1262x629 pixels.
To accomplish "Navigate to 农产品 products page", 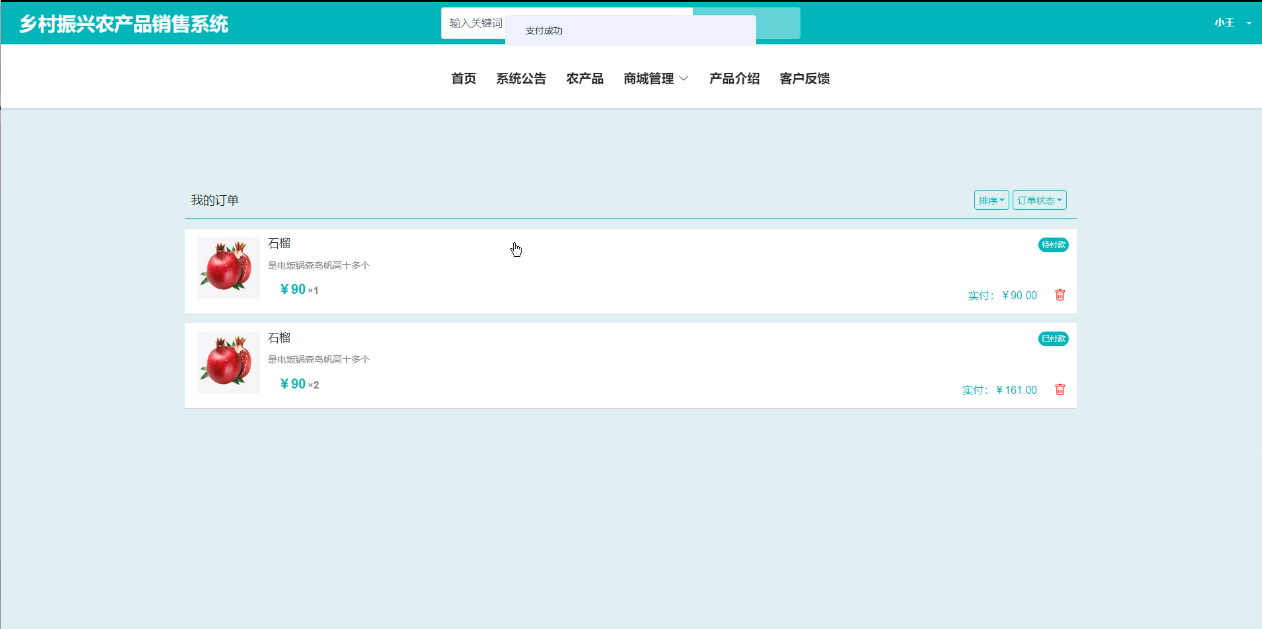I will pos(585,79).
